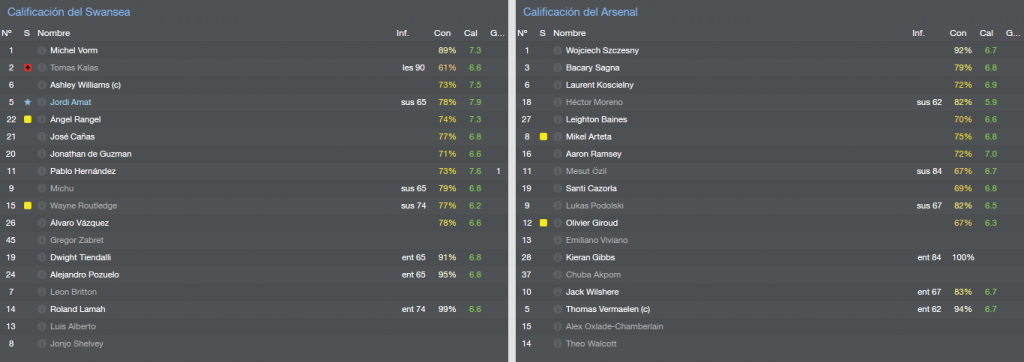This screenshot has width=1024, height=362.
Task: Click yellow card icon for Mikel Arteta
Action: click(x=543, y=137)
